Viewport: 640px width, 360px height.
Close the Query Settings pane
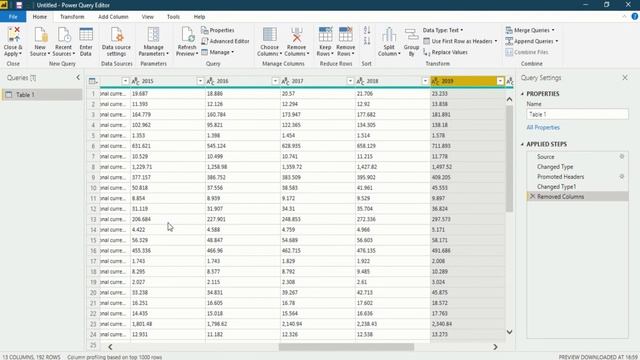tap(625, 78)
